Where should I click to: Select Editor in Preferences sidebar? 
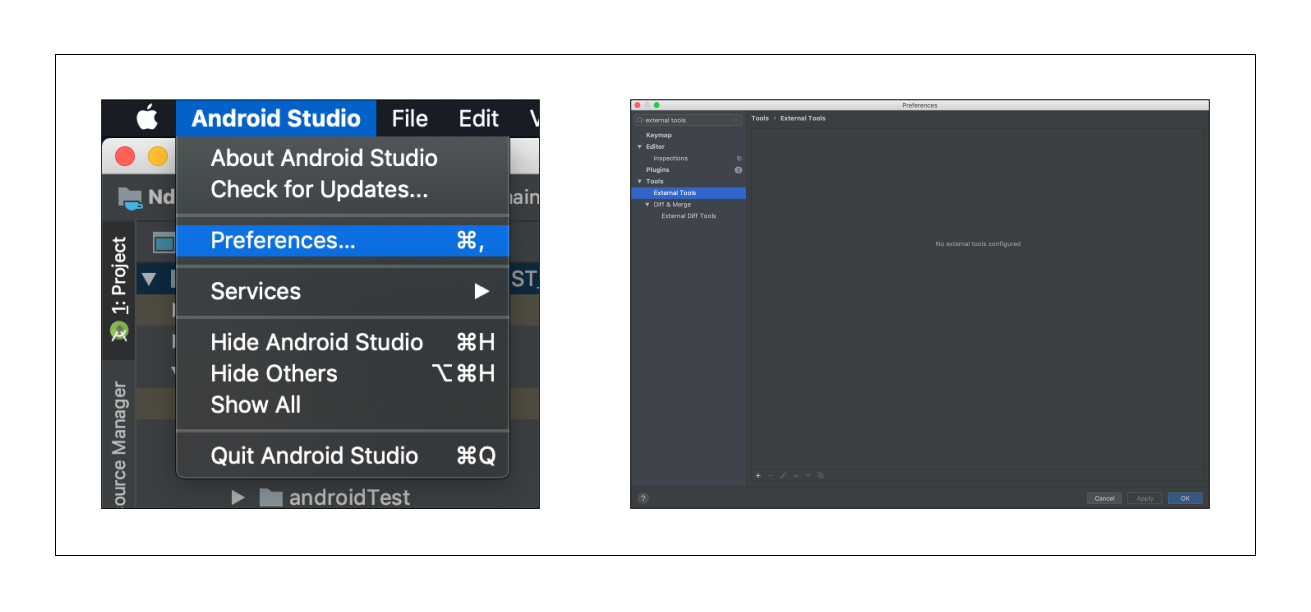(x=655, y=147)
